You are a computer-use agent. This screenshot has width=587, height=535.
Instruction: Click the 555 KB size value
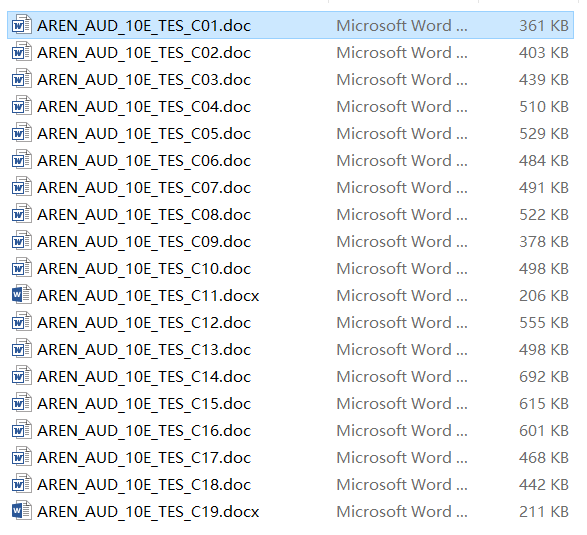pos(544,322)
